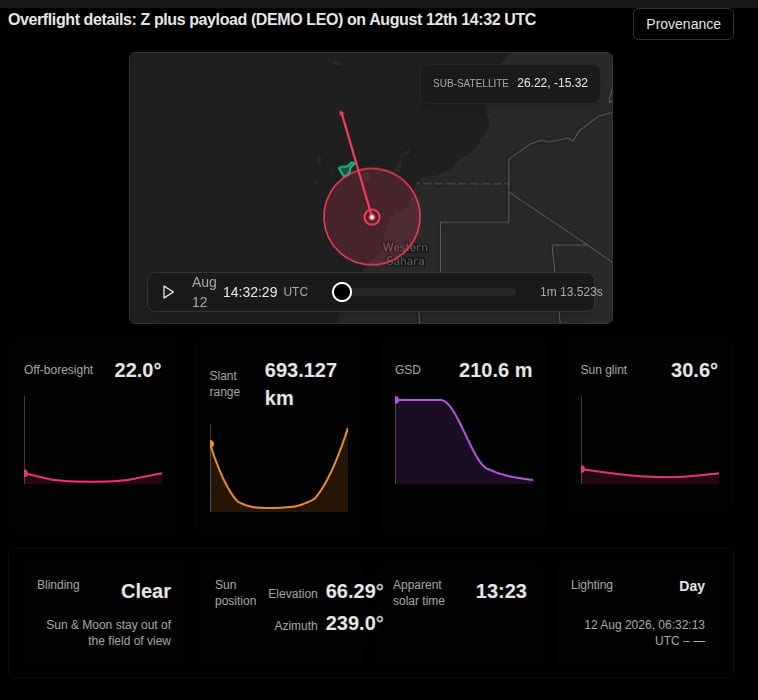Click the Overflight details heading
Viewport: 758px width, 700px height.
pyautogui.click(x=272, y=20)
